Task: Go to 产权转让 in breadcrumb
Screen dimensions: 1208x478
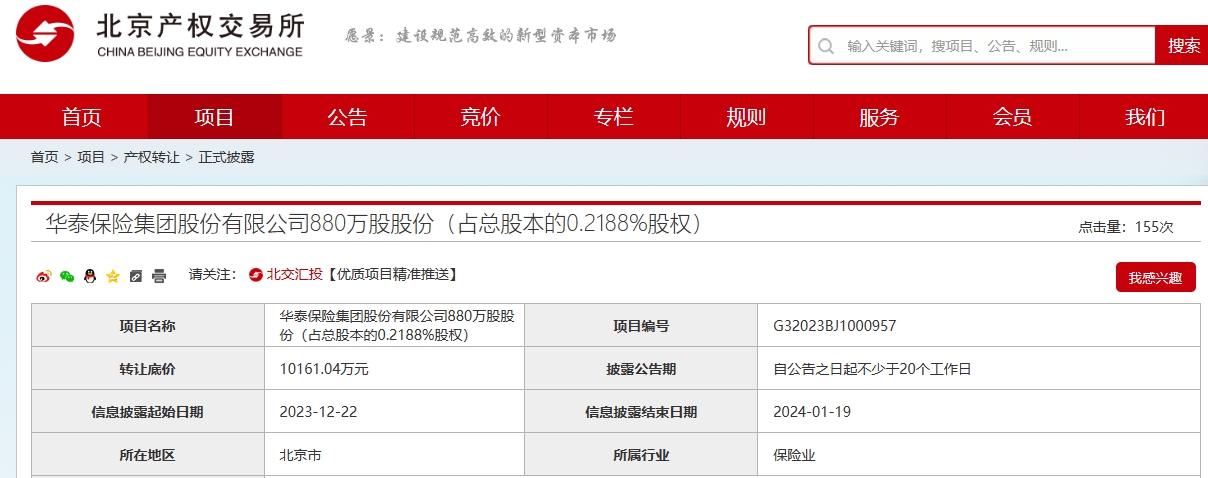Action: pos(152,157)
